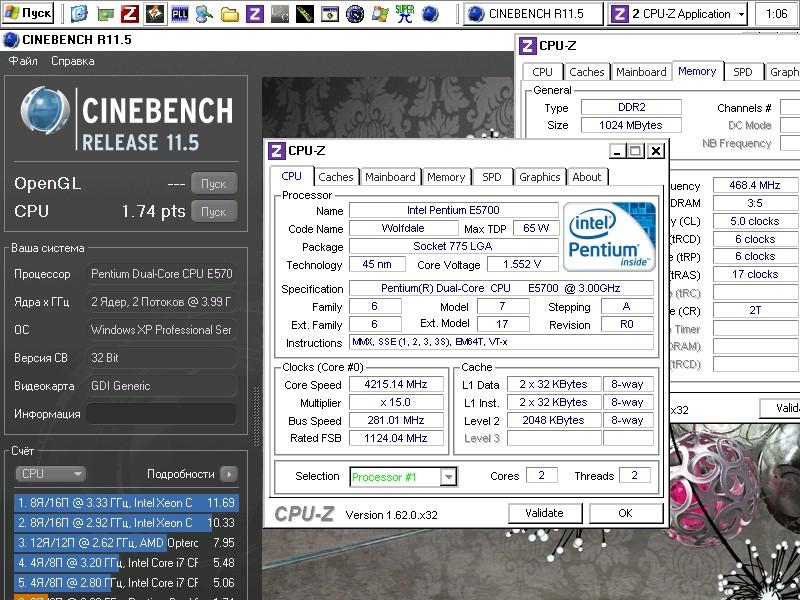
Task: Click the Информация input field
Action: point(161,414)
